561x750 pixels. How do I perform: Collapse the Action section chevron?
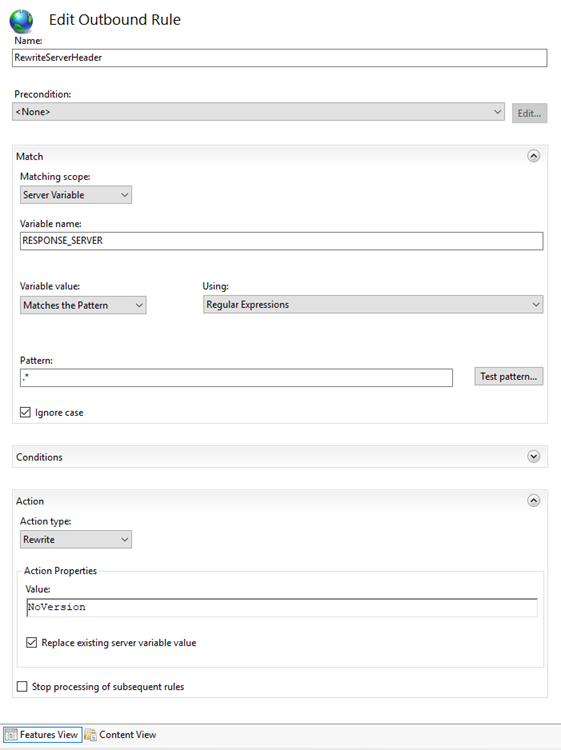[534, 500]
